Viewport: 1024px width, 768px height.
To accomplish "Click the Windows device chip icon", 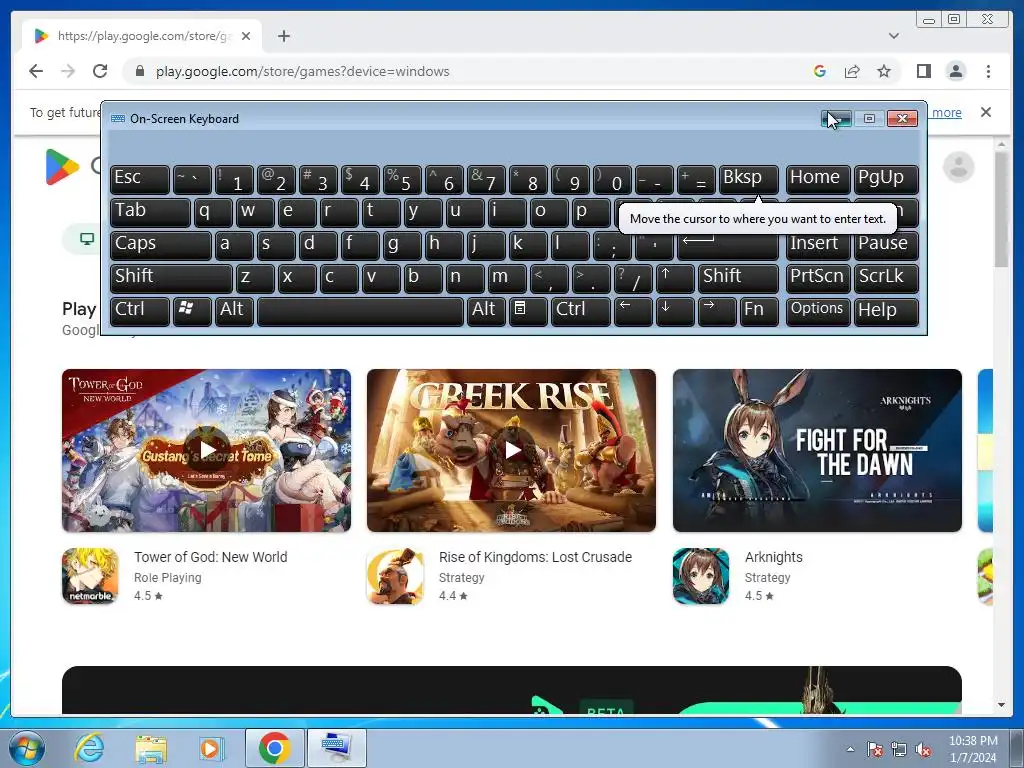I will (87, 238).
